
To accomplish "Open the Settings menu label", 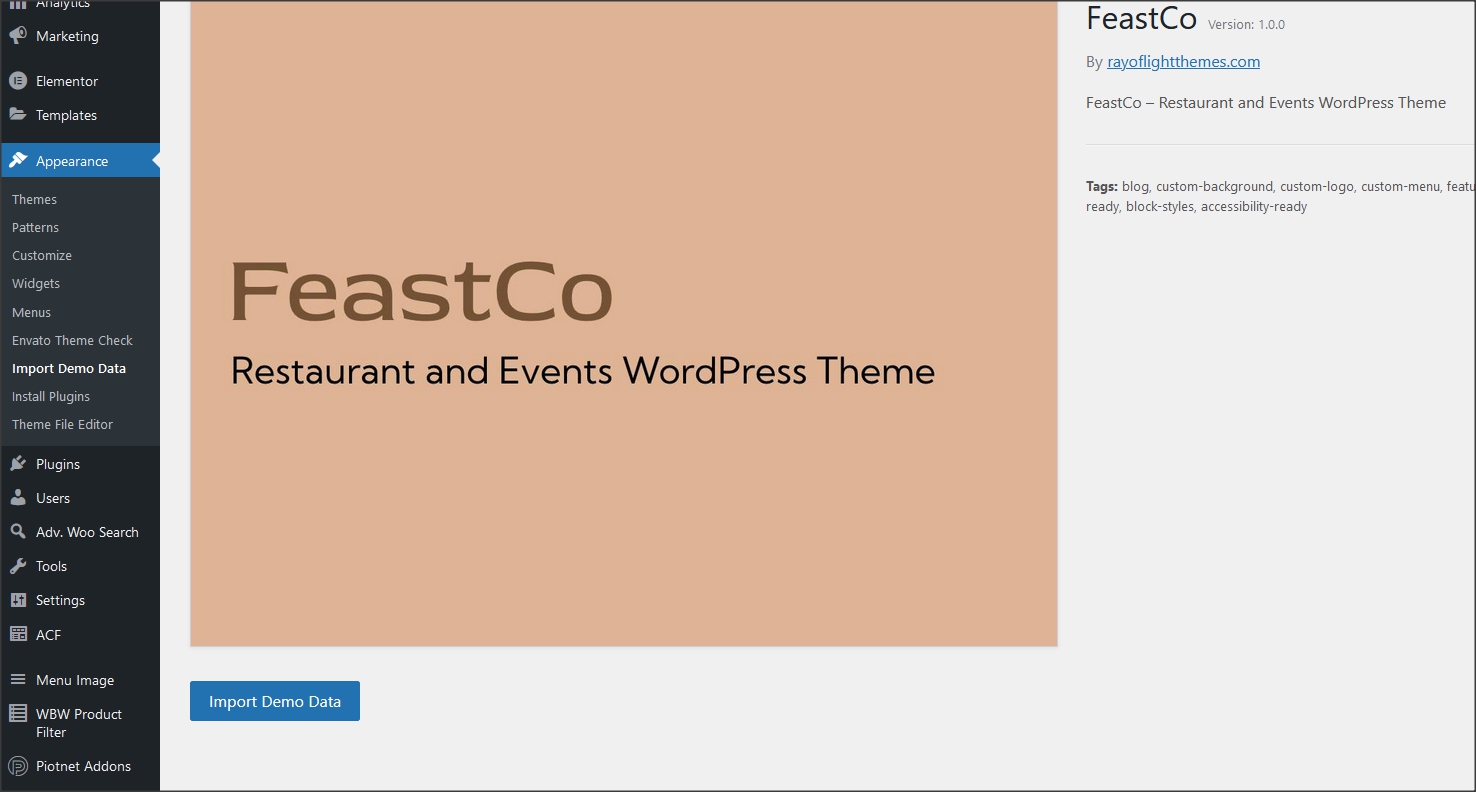I will pos(60,600).
